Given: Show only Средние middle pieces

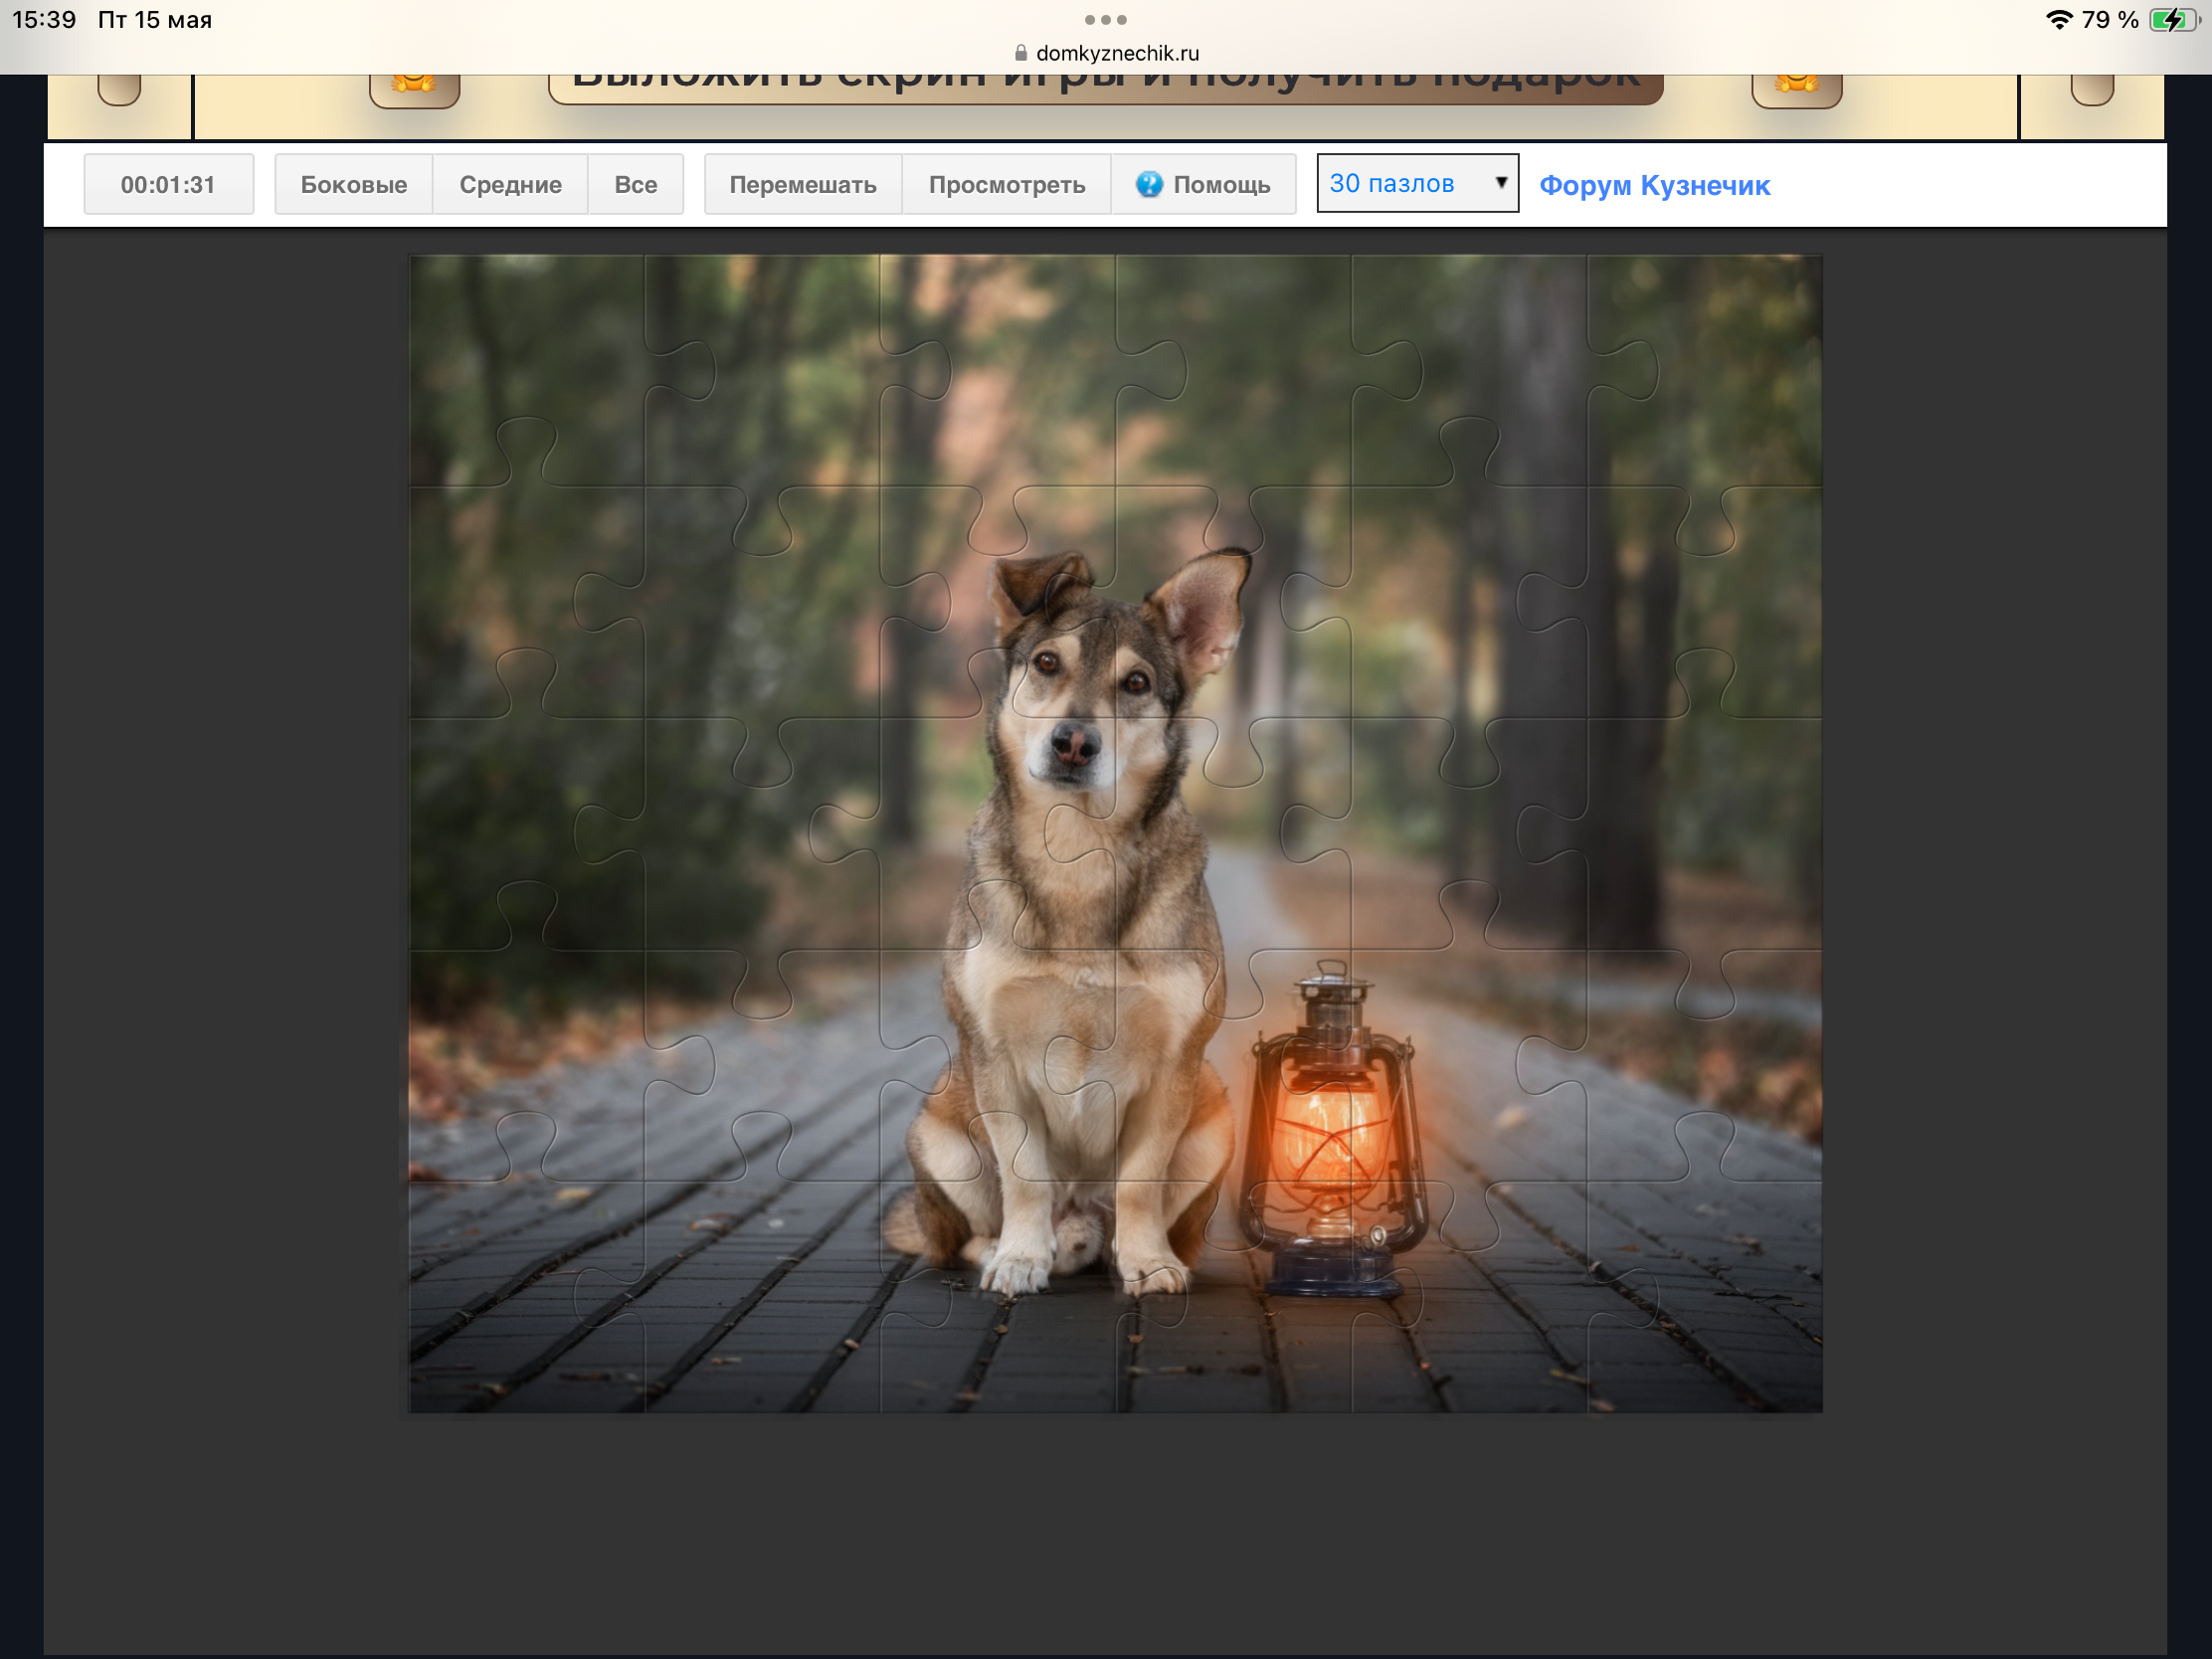Looking at the screenshot, I should [510, 184].
